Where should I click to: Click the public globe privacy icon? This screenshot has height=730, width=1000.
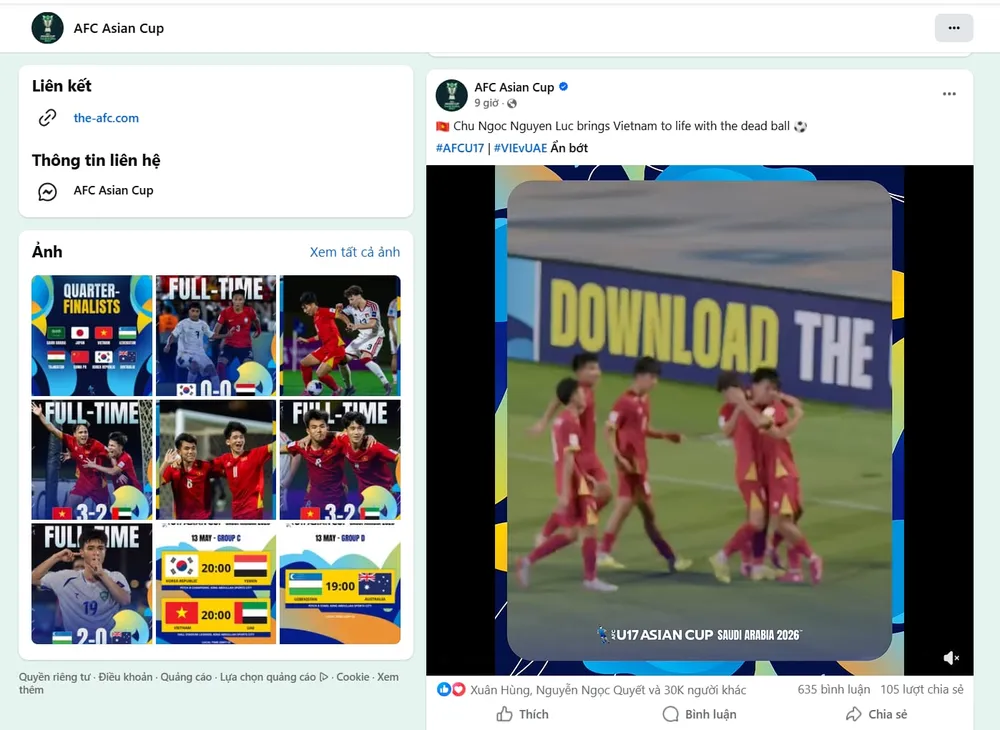point(512,103)
